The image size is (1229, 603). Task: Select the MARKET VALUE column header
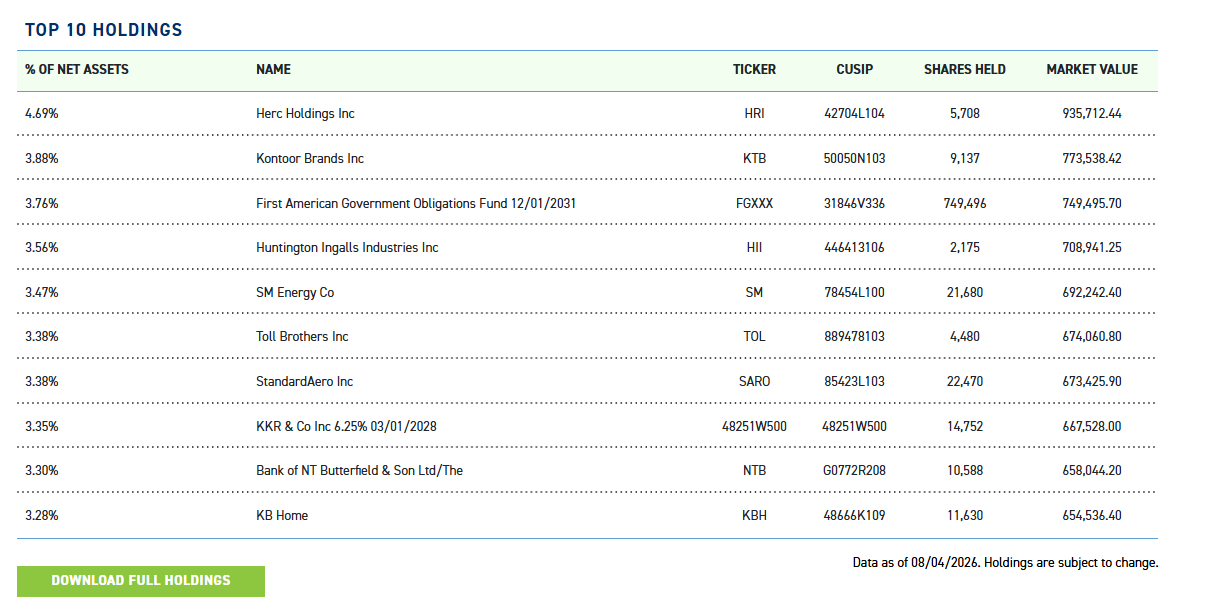[x=1092, y=70]
